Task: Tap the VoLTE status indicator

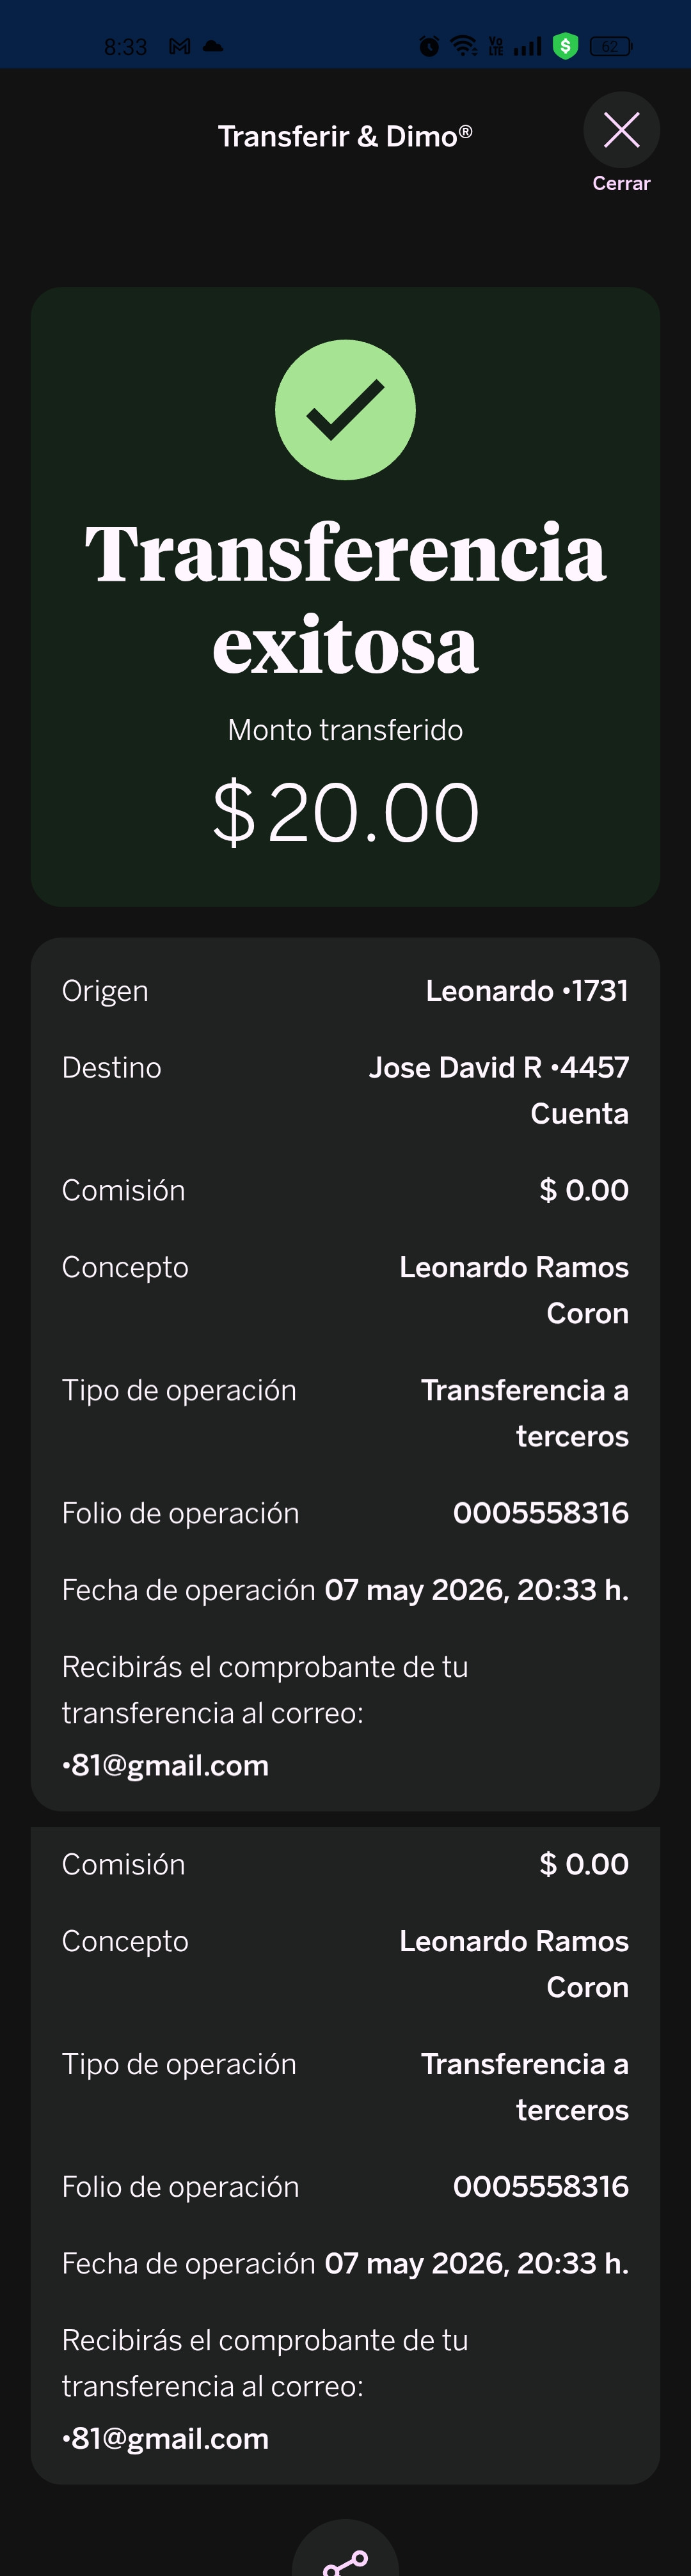Action: (495, 46)
